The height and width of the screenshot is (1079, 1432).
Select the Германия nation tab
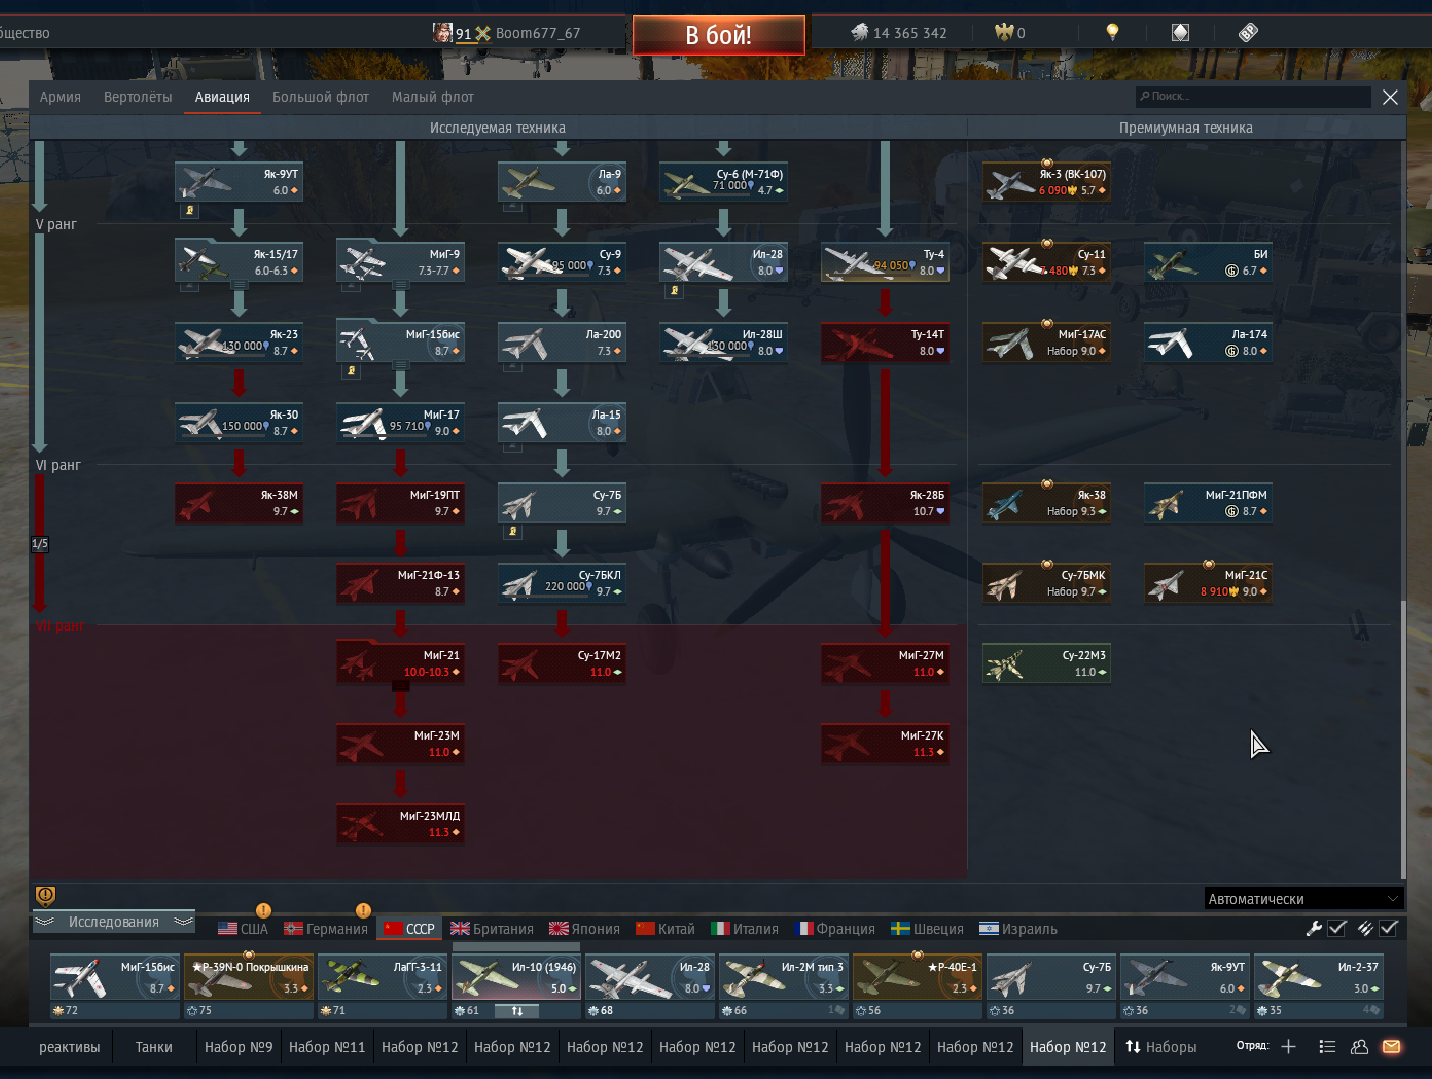326,929
